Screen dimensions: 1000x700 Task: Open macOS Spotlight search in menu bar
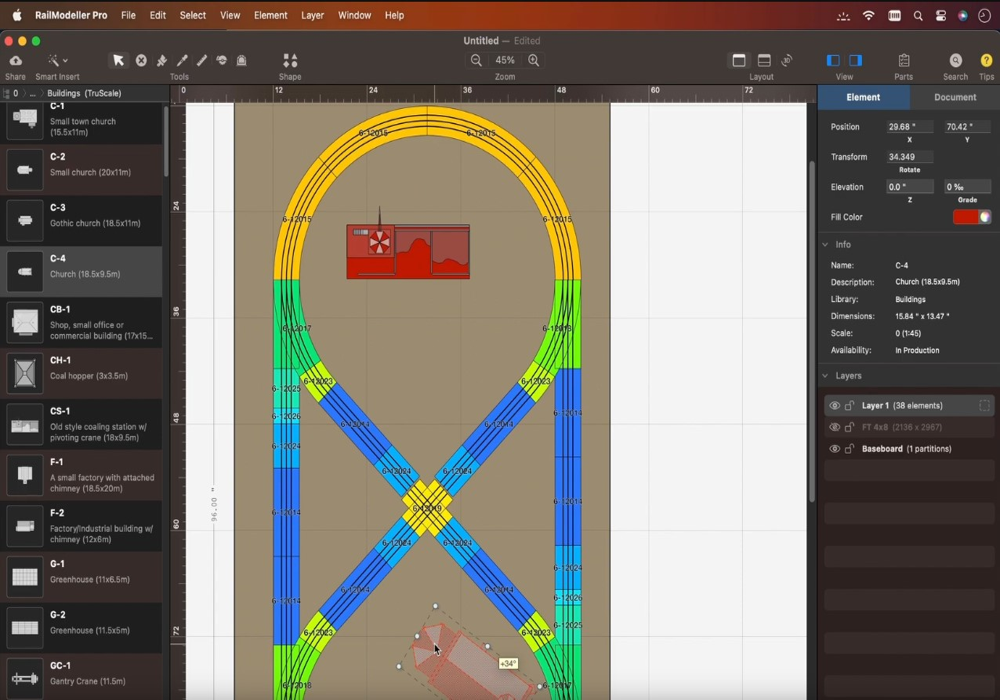(918, 16)
